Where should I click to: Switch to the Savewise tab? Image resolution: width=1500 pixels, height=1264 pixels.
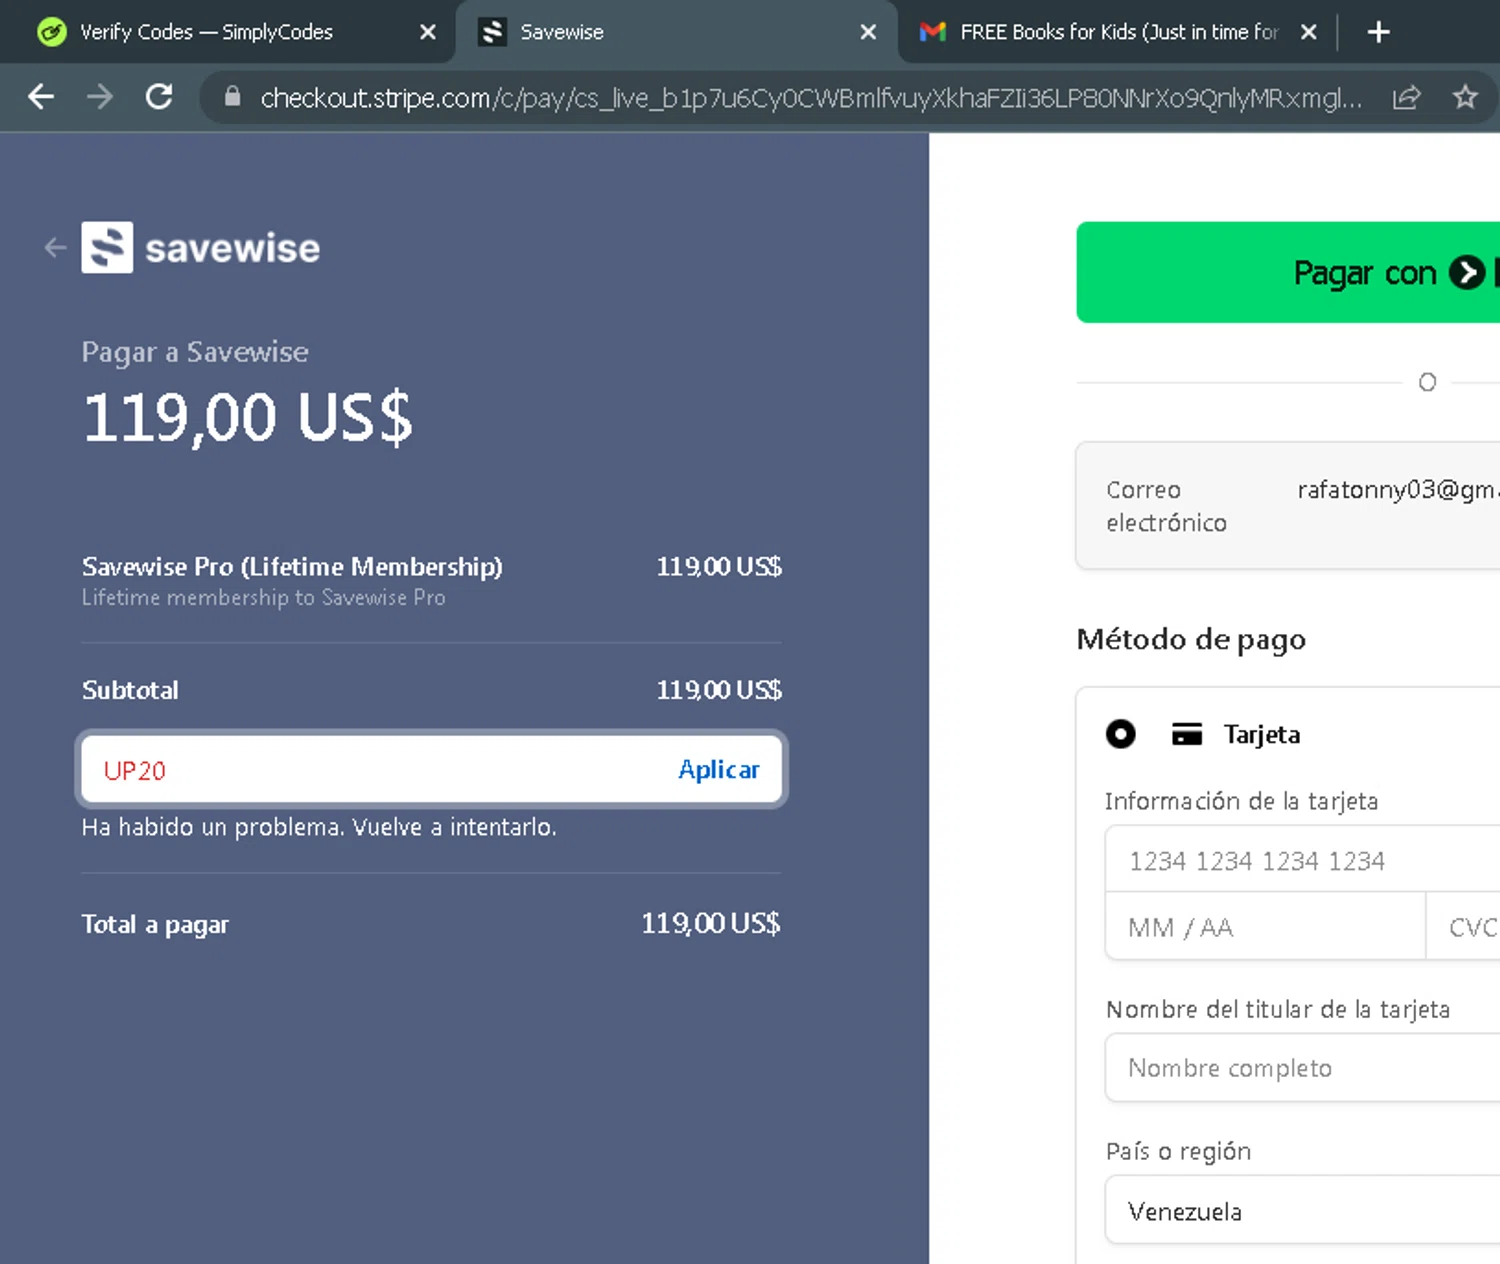pyautogui.click(x=676, y=32)
